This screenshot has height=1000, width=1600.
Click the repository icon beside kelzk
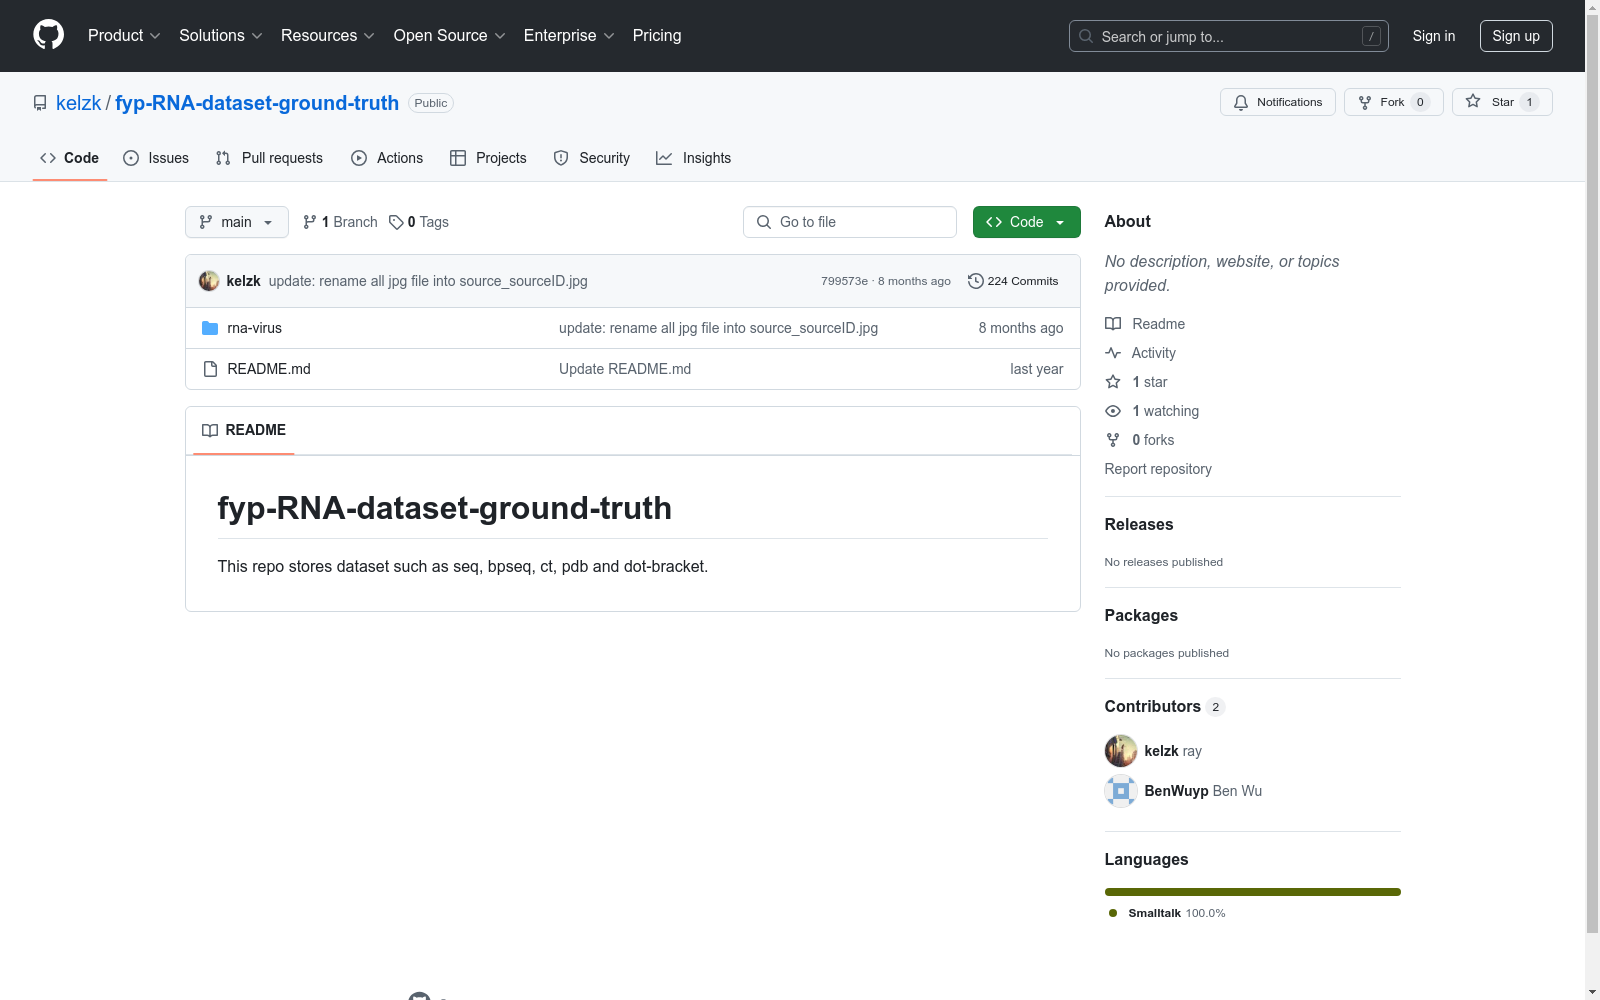40,103
